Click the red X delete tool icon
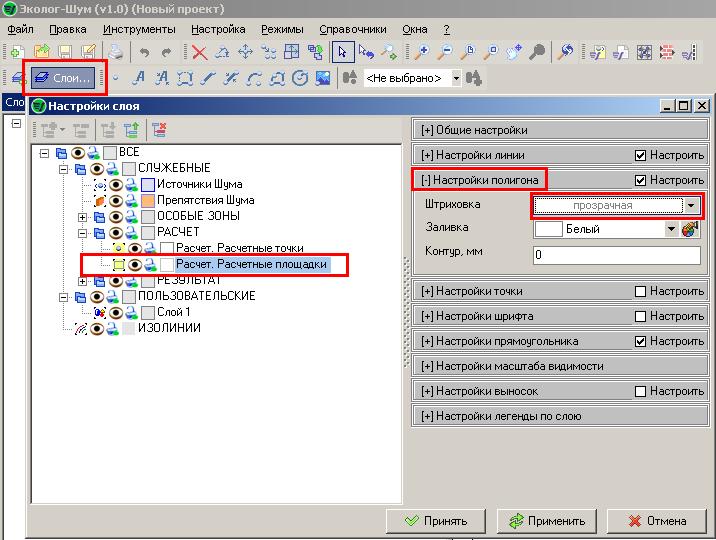This screenshot has width=716, height=540. click(x=199, y=51)
